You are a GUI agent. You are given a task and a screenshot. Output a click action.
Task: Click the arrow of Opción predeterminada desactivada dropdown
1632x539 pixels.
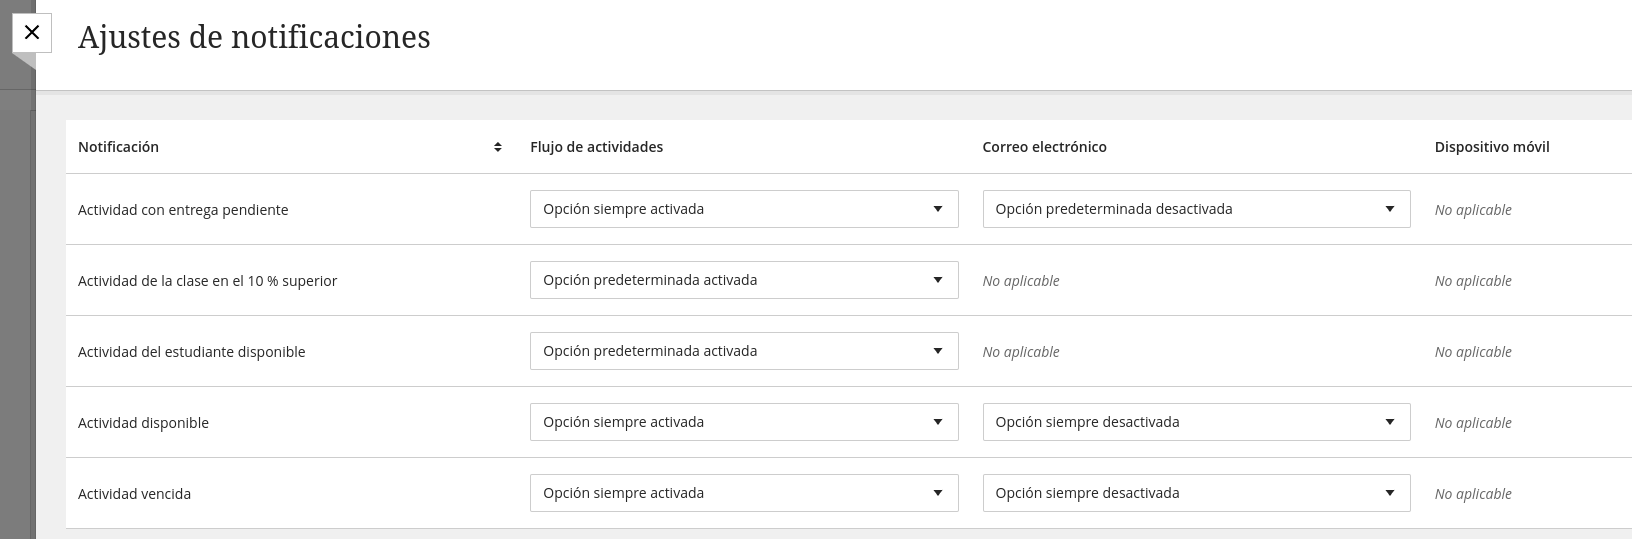coord(1390,209)
